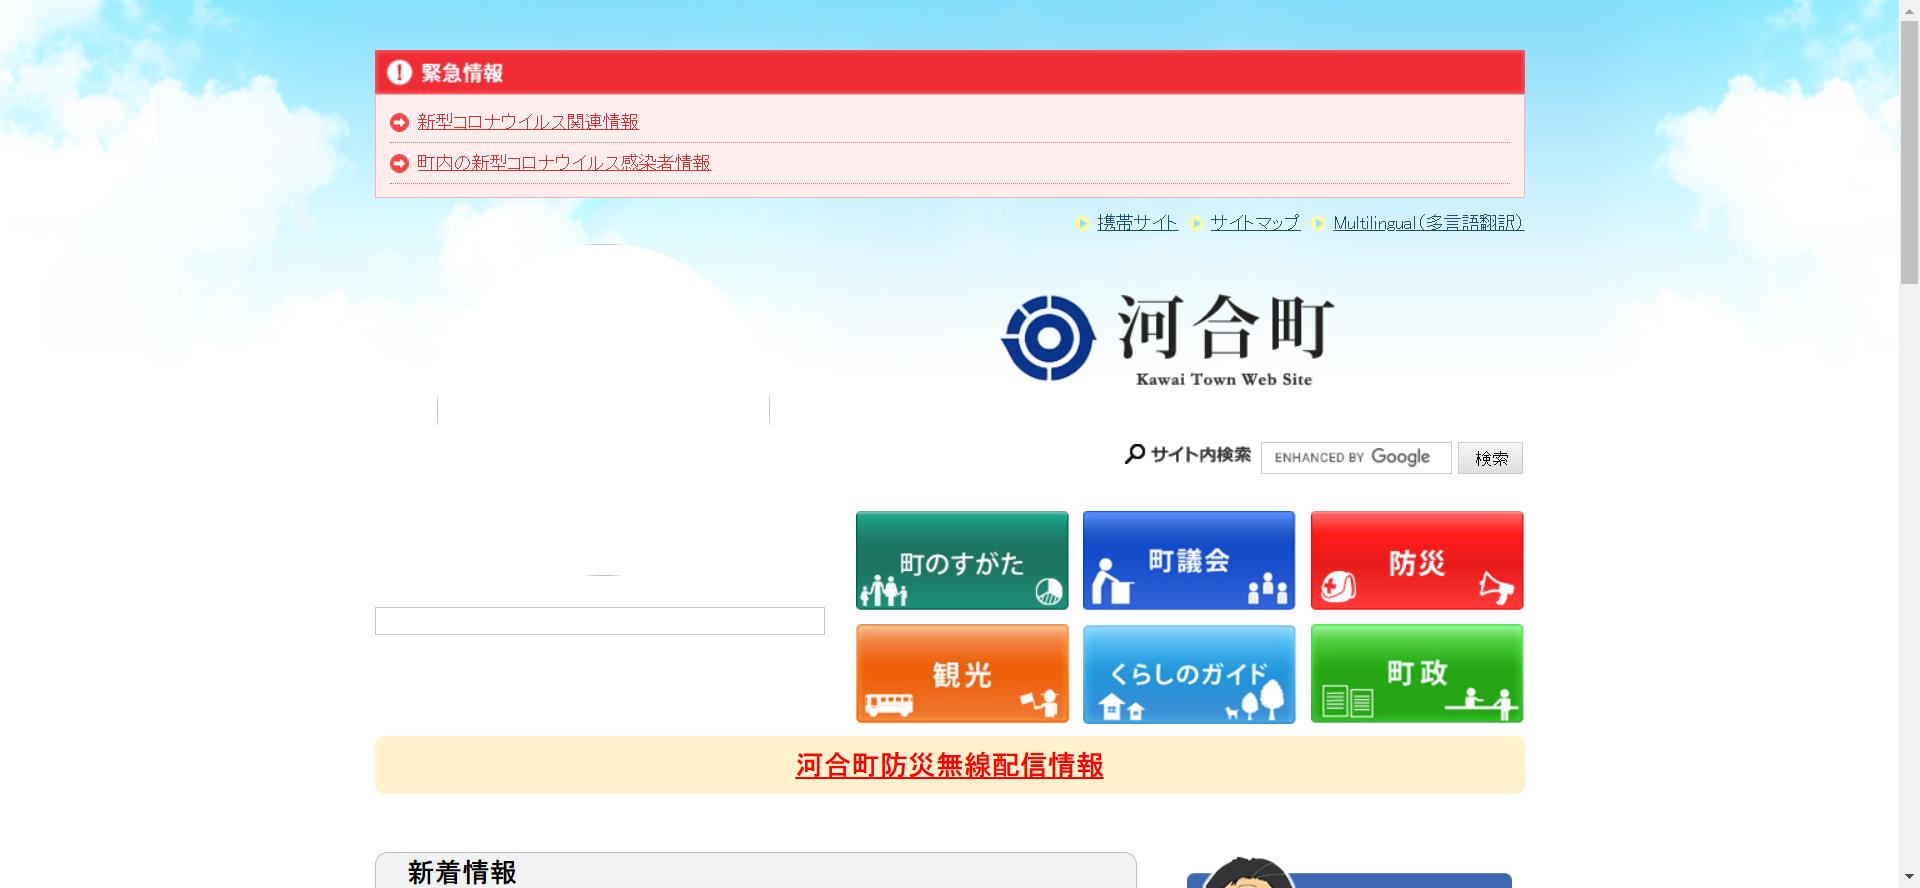The width and height of the screenshot is (1920, 888).
Task: Click the magnifier icon by サイト内検索
Action: 1135,455
